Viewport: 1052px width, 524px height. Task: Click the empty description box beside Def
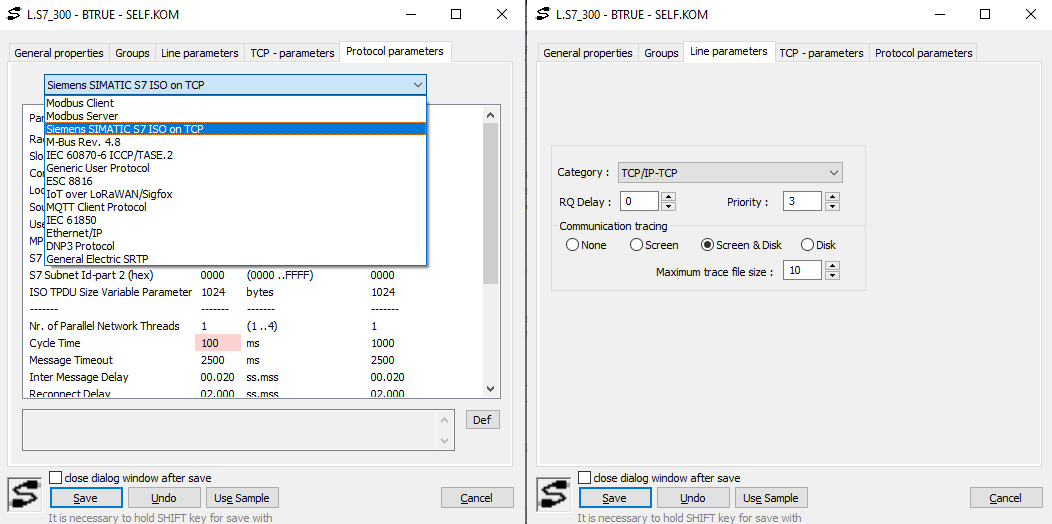(x=238, y=429)
